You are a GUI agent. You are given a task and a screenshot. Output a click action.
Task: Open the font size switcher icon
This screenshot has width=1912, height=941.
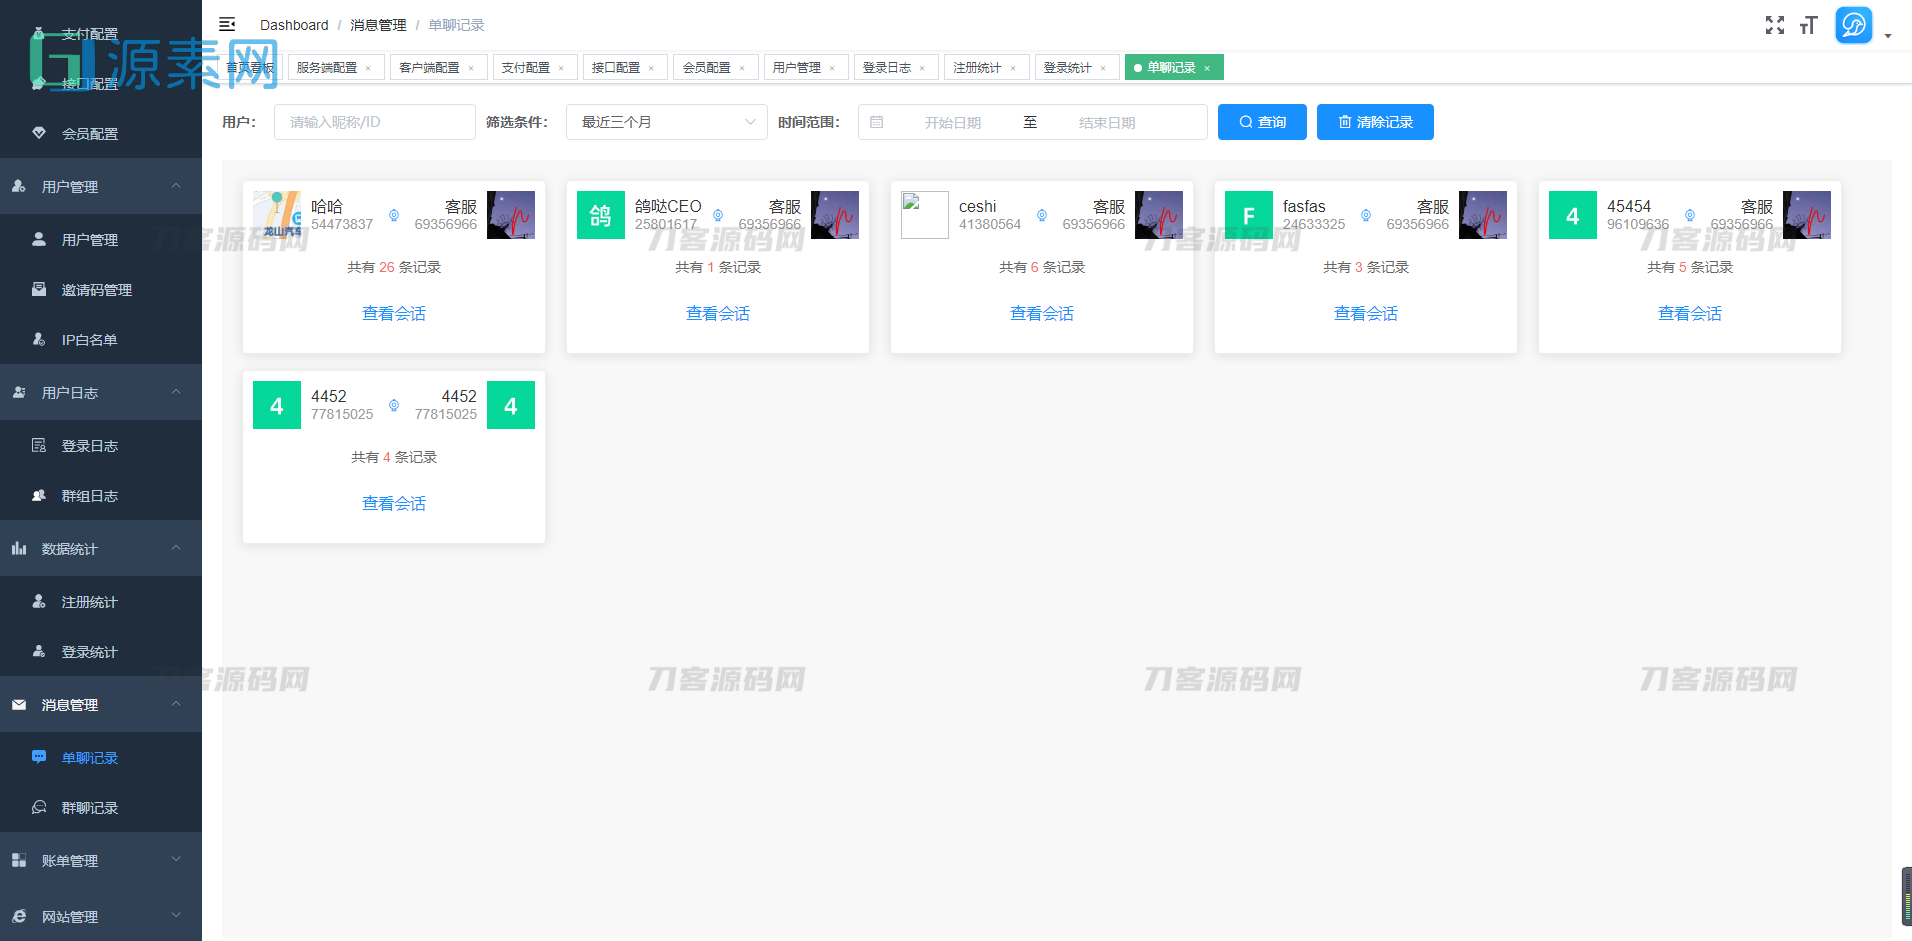point(1809,25)
